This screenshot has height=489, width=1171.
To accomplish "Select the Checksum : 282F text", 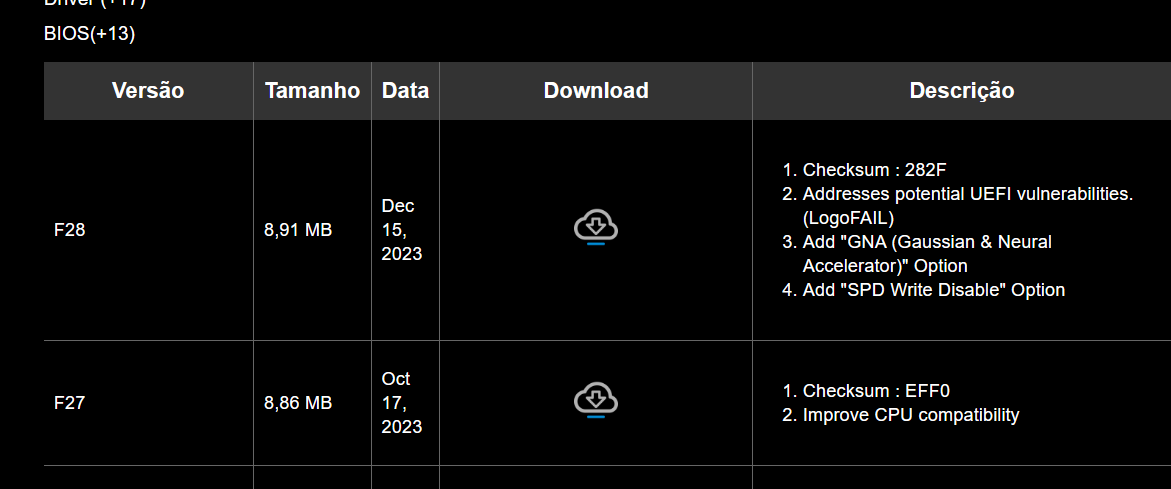I will pos(875,169).
